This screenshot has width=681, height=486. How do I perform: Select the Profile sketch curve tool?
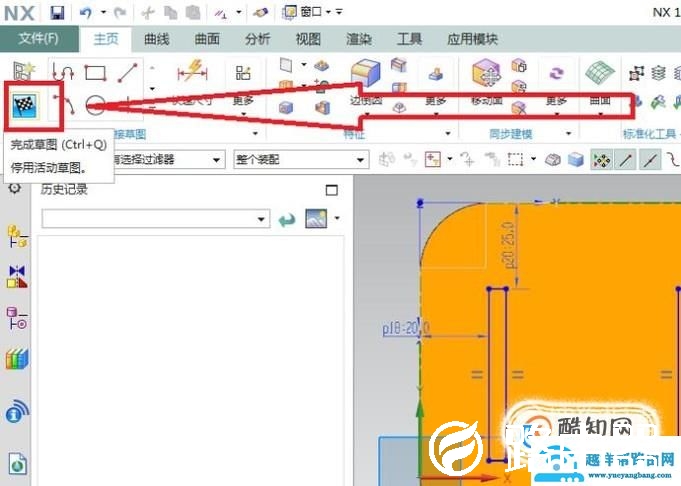pyautogui.click(x=63, y=72)
